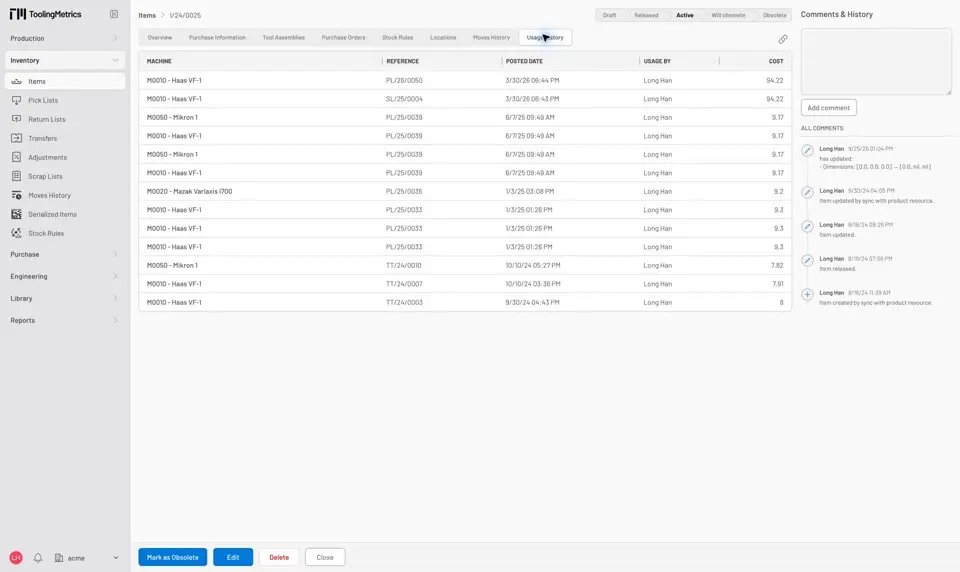Expand the Purchase section

(x=64, y=254)
